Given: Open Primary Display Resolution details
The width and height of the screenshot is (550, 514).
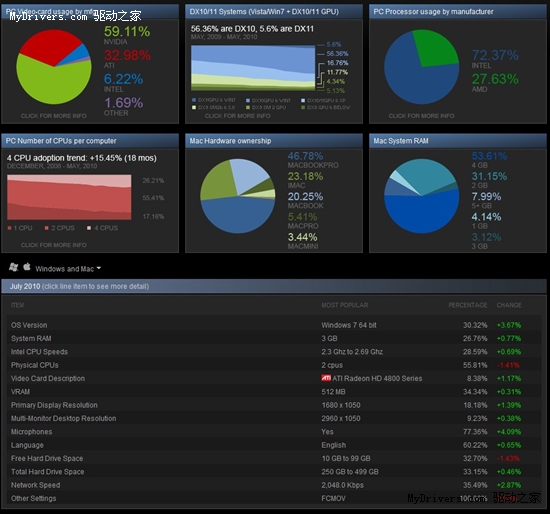Looking at the screenshot, I should point(274,405).
